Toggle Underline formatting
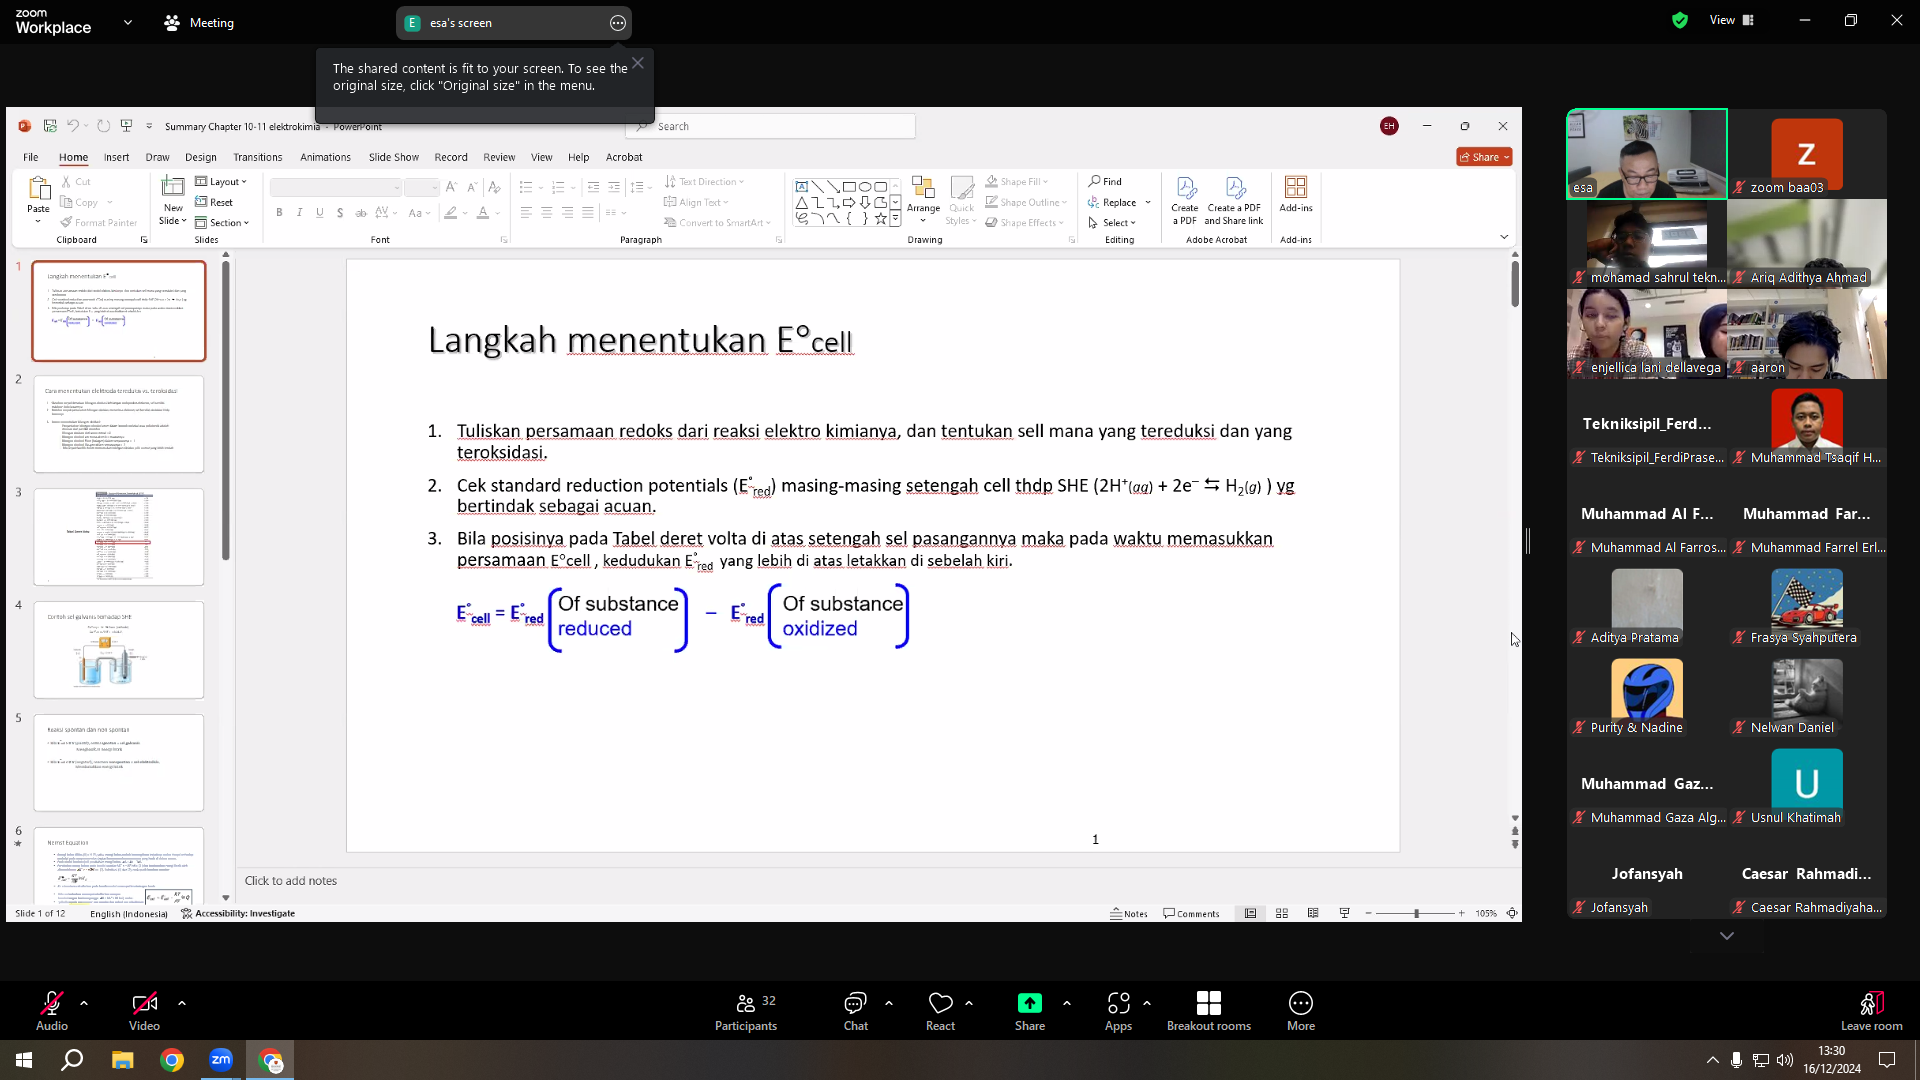The height and width of the screenshot is (1080, 1920). point(320,213)
